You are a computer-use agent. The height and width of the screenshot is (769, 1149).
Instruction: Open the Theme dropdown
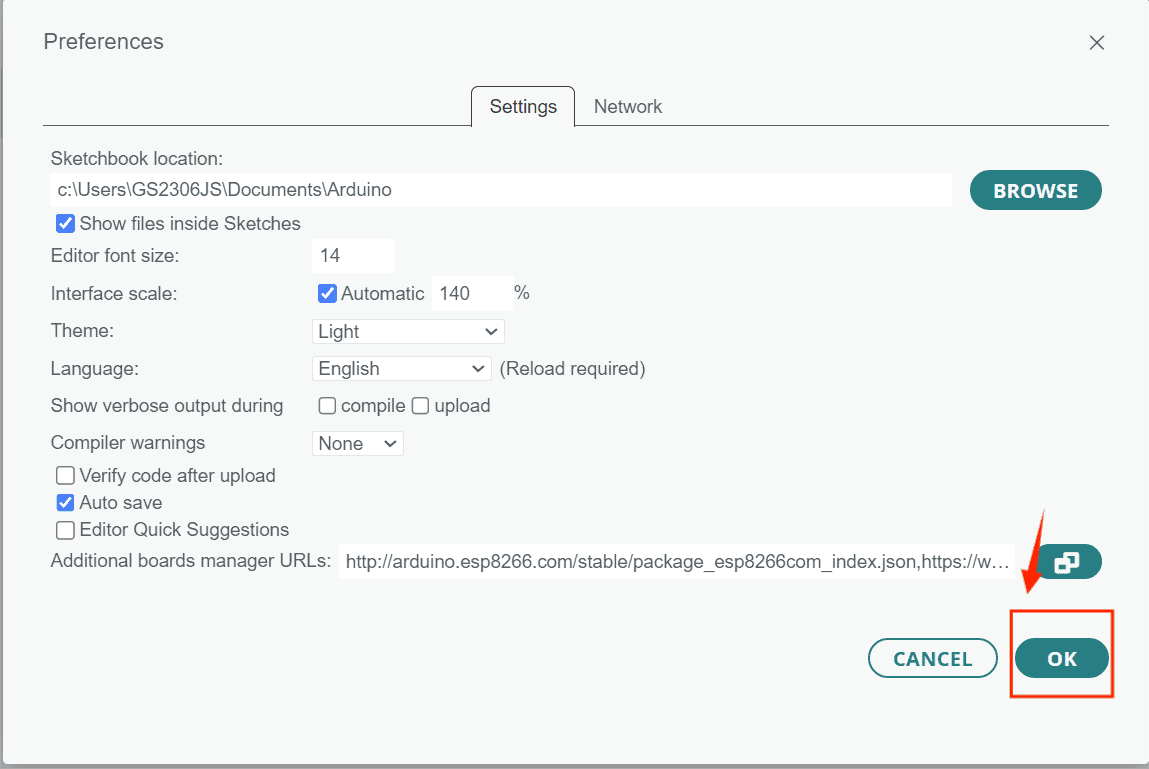click(408, 331)
